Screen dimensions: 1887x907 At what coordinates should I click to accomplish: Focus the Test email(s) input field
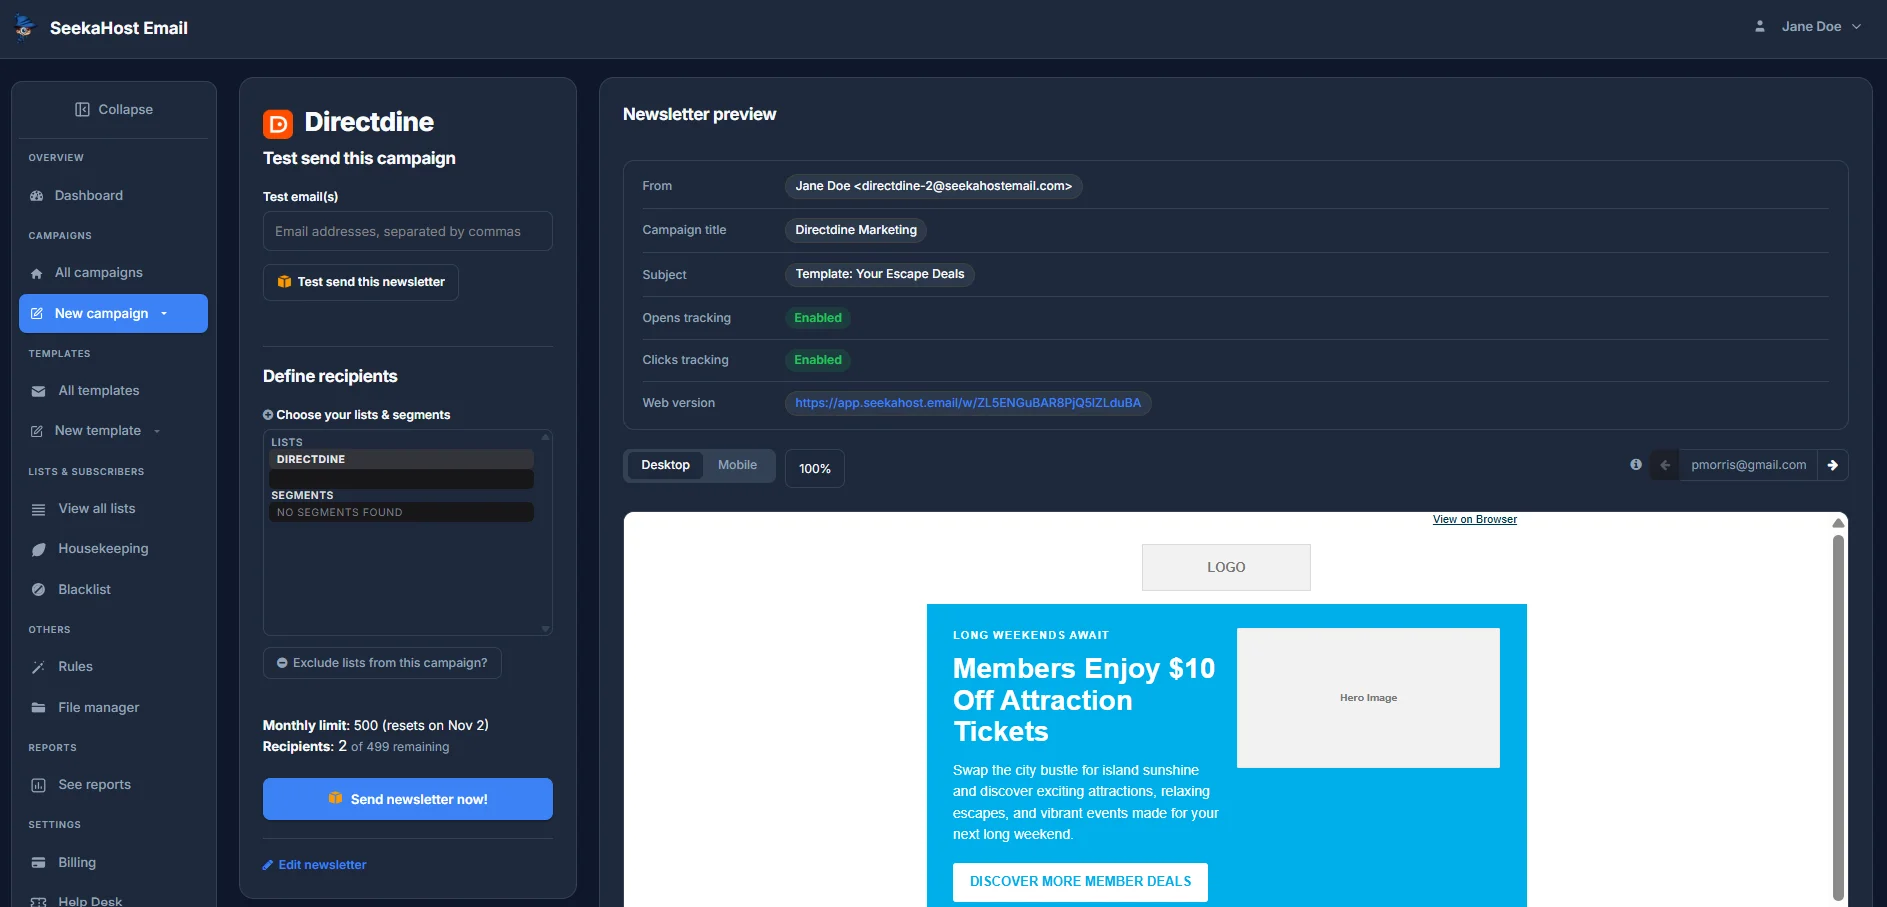coord(408,231)
